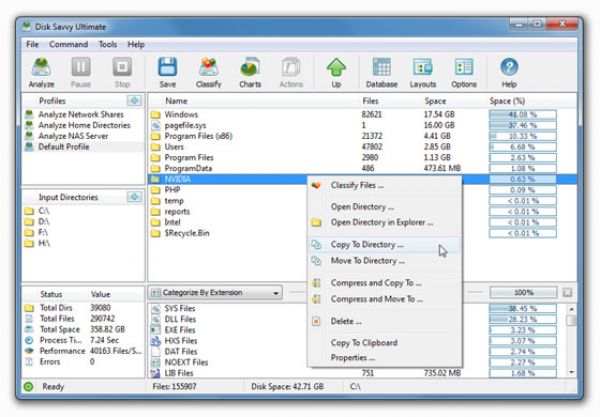Open the Options toolbar icon
Image resolution: width=600 pixels, height=417 pixels.
pyautogui.click(x=463, y=72)
